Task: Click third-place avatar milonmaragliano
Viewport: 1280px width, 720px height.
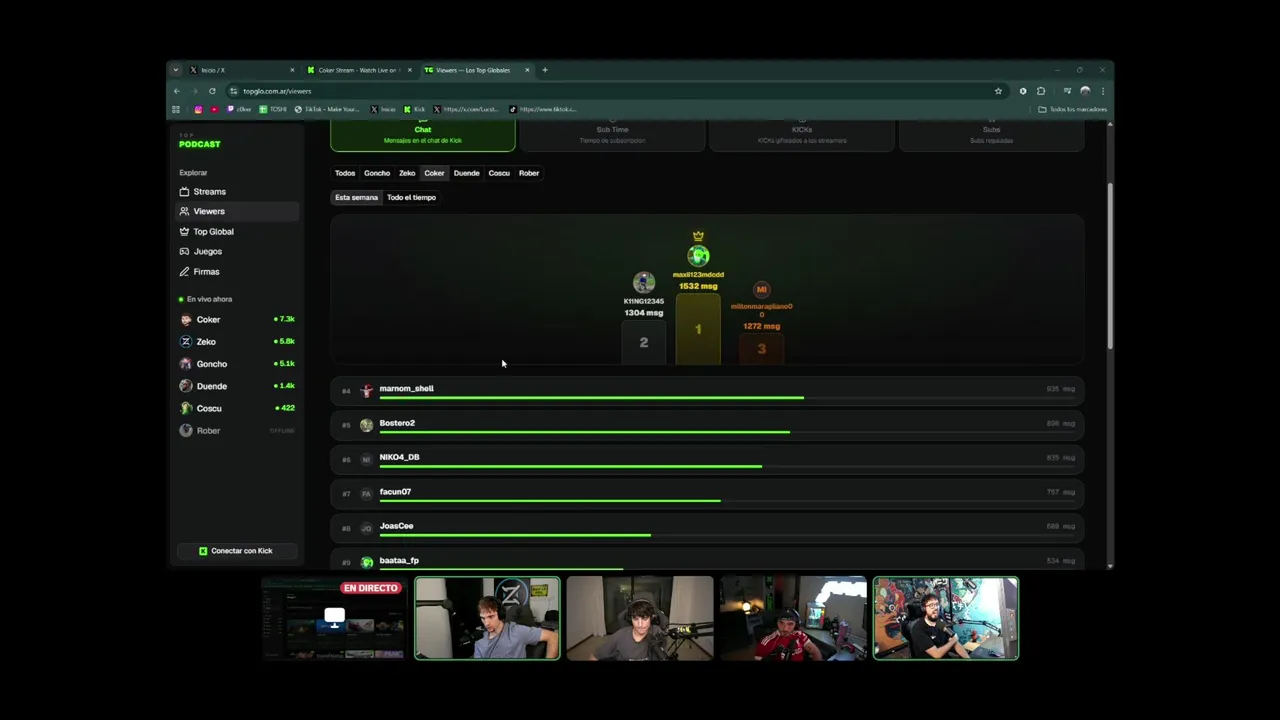Action: [x=761, y=290]
